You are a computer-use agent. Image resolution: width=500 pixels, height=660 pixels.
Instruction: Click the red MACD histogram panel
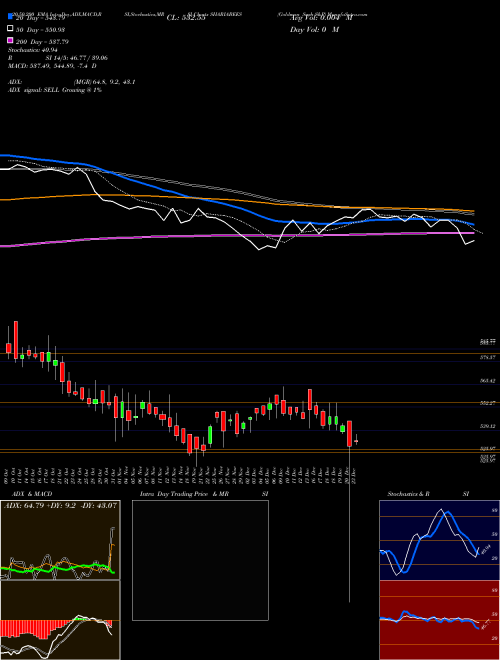[x=60, y=620]
